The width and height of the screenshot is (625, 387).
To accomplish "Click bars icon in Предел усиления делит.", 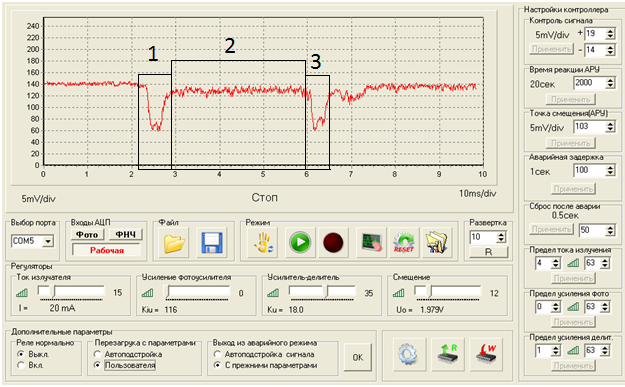I will pyautogui.click(x=573, y=351).
